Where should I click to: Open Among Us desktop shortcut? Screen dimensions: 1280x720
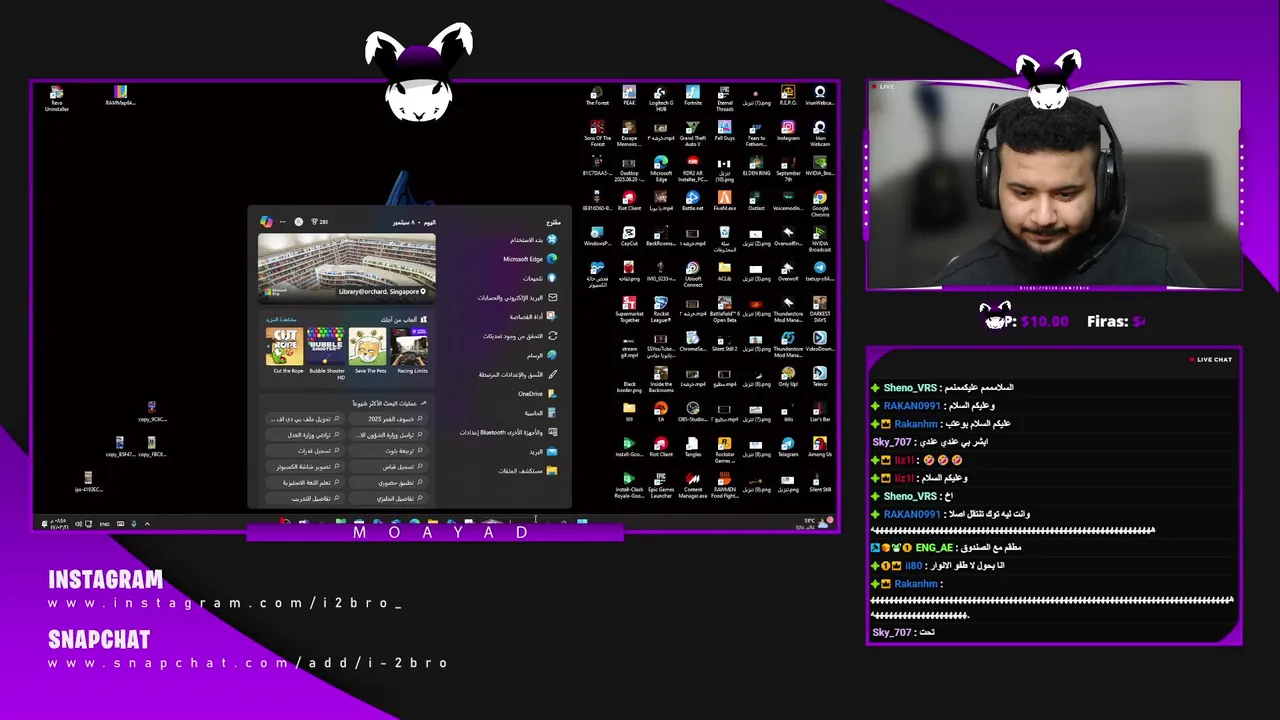[x=820, y=447]
